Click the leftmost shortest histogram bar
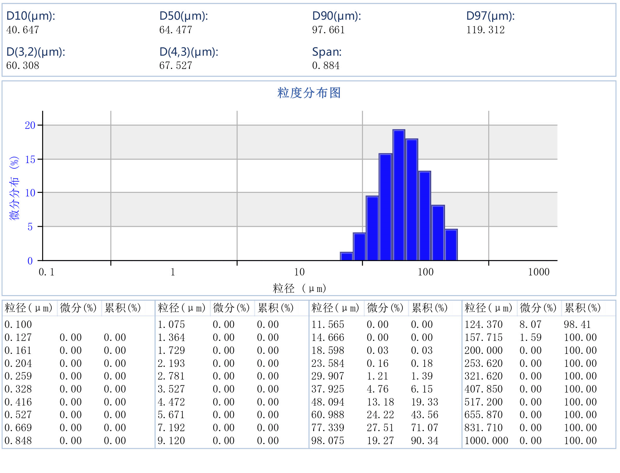620x473 pixels. [346, 256]
